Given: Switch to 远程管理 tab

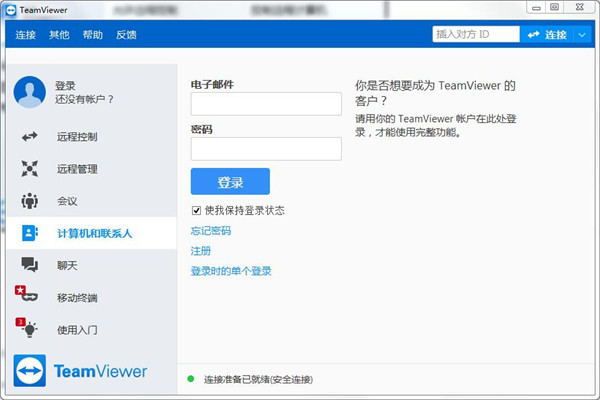Looking at the screenshot, I should [92, 169].
